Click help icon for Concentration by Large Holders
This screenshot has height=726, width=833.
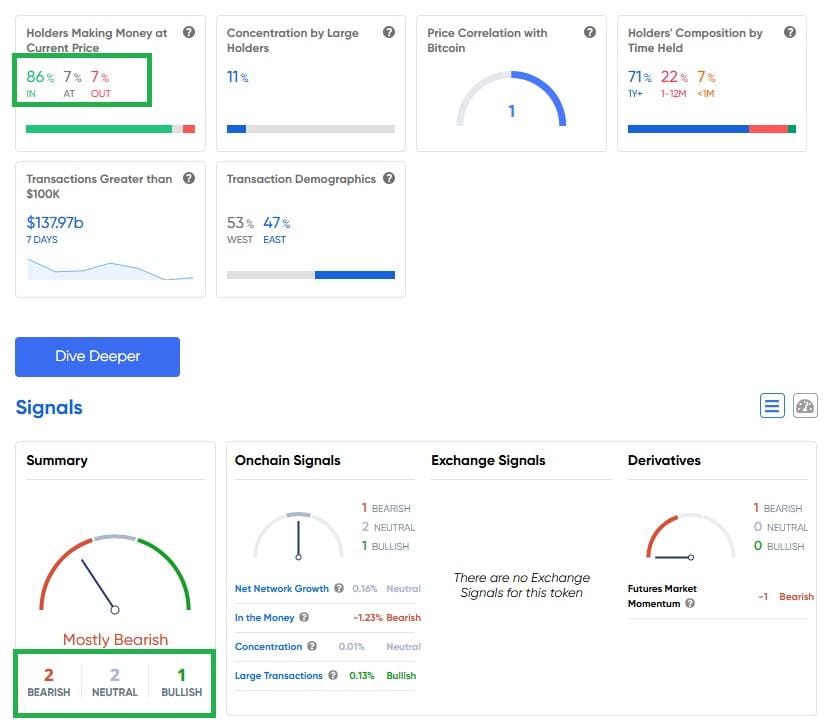[x=389, y=33]
